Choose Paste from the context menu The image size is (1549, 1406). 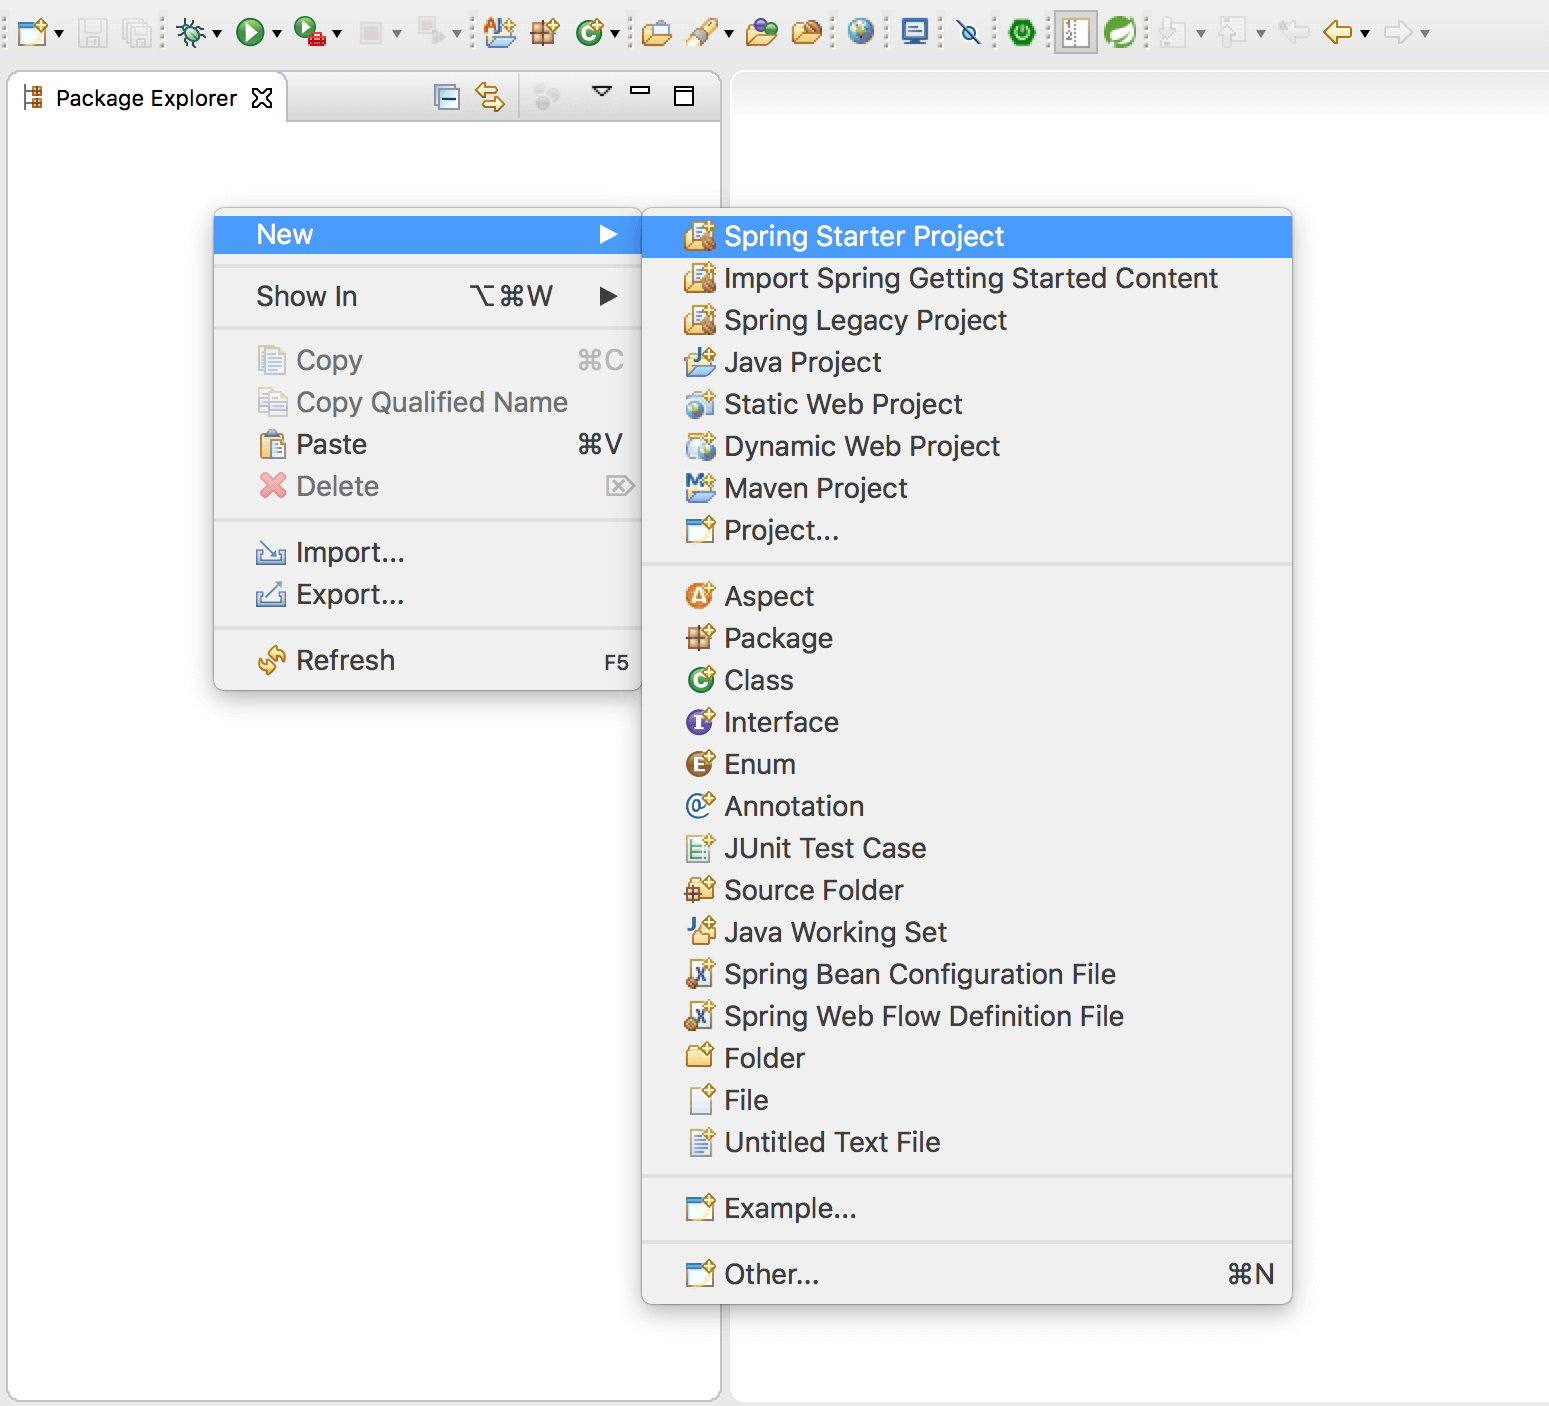pos(428,444)
